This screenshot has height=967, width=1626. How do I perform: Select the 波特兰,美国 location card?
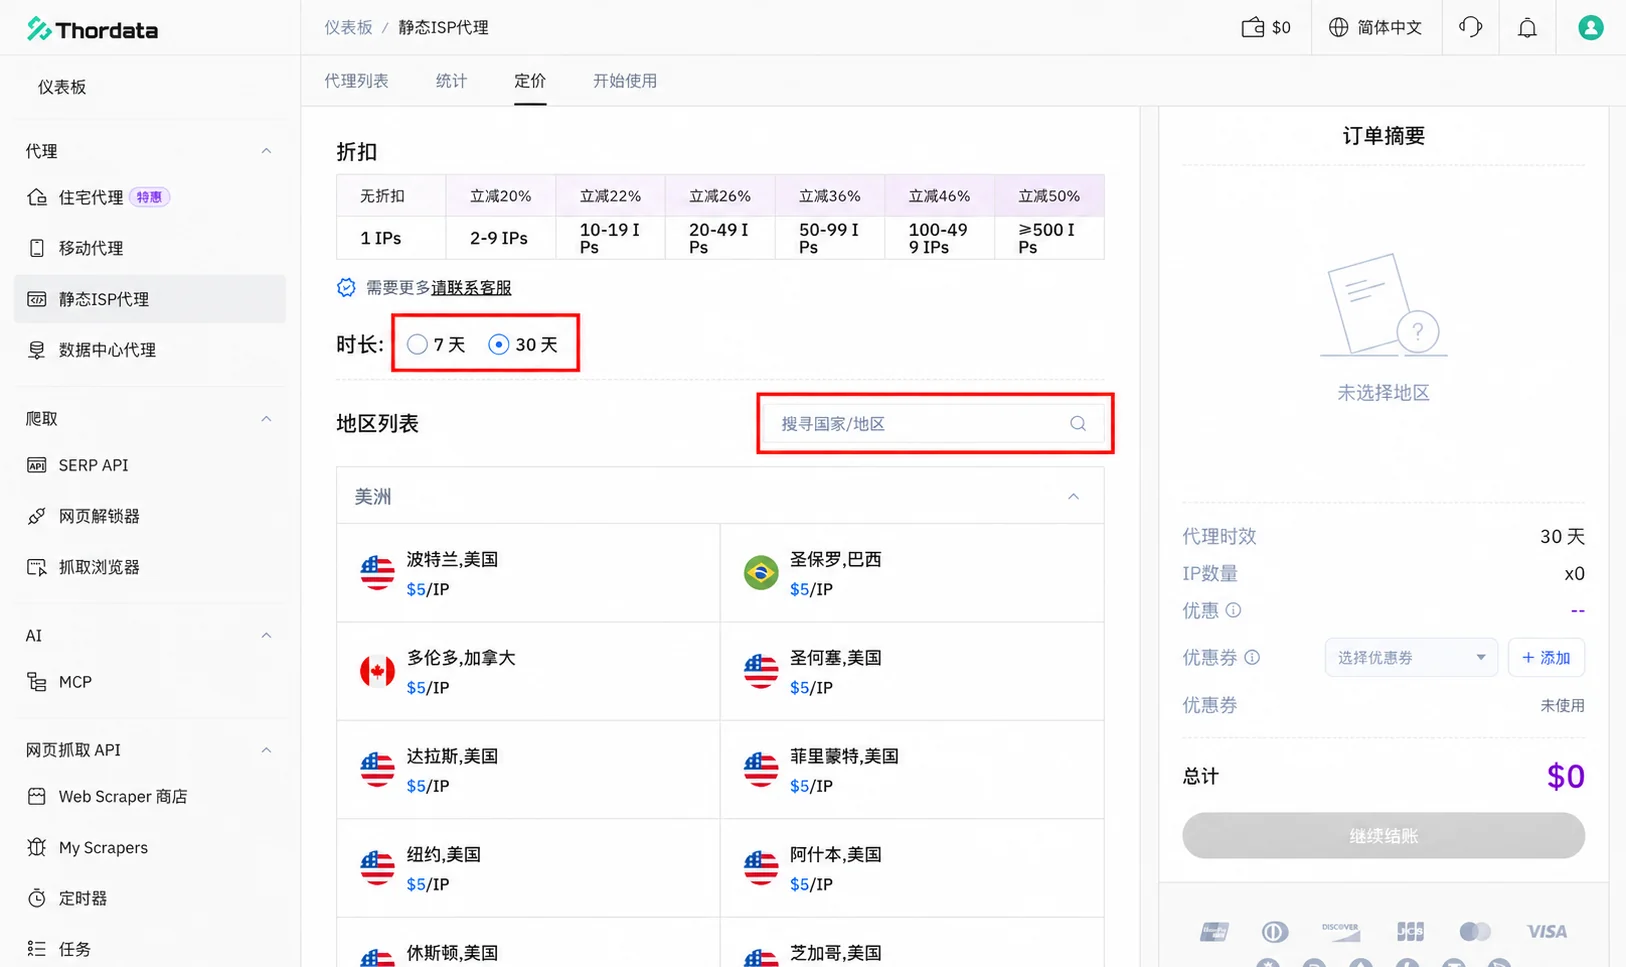pyautogui.click(x=528, y=573)
